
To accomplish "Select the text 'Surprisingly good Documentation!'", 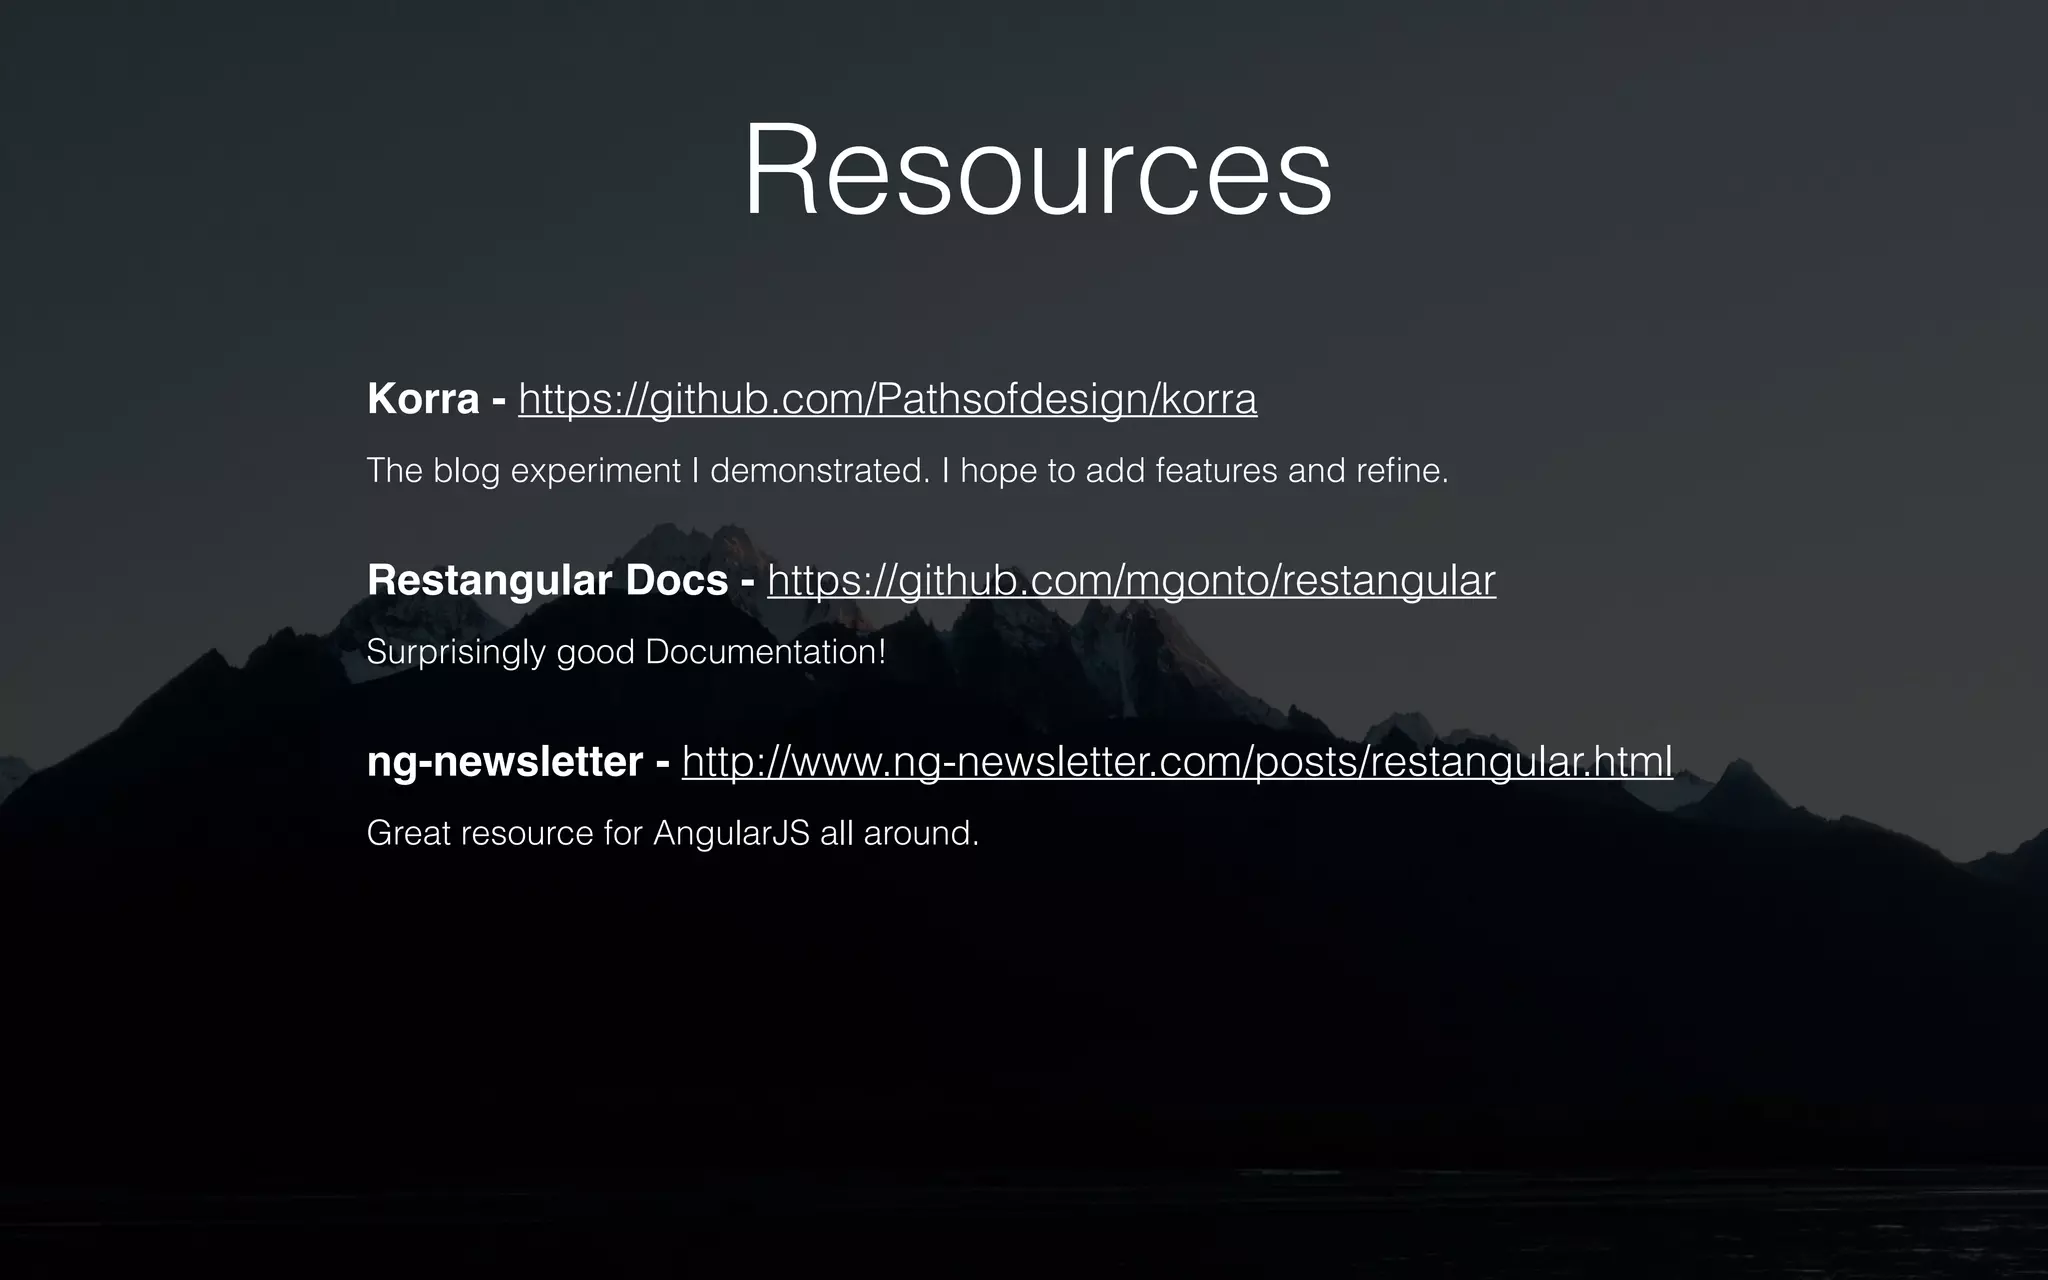I will (626, 652).
